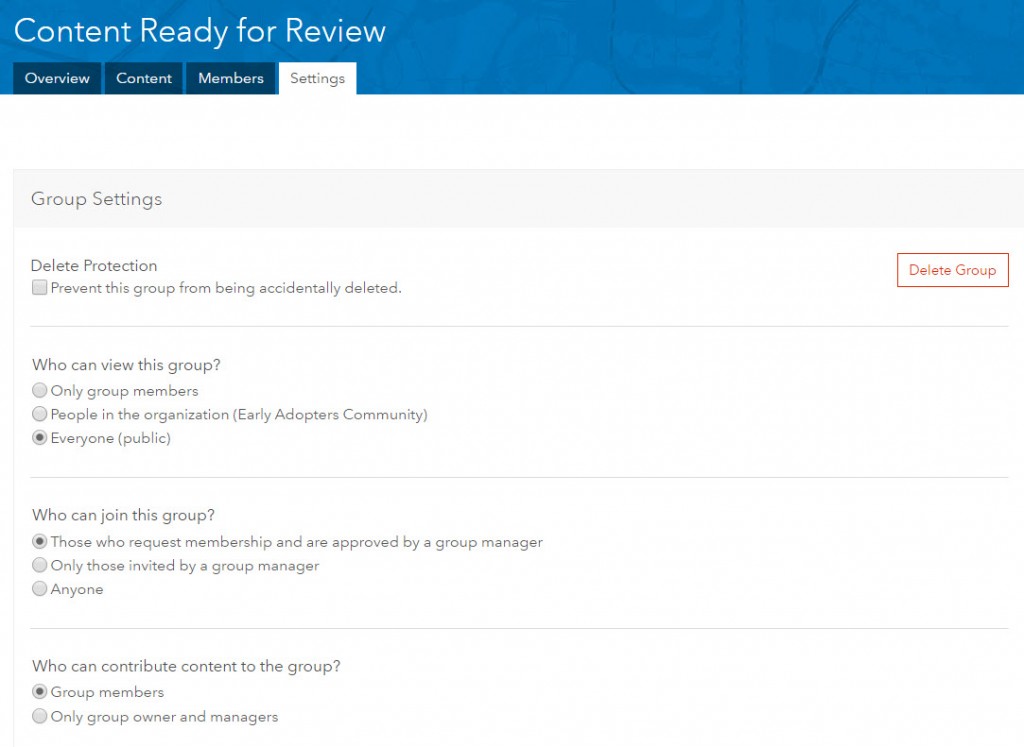Choose 'People in the organization' radio button
Image resolution: width=1024 pixels, height=747 pixels.
click(x=39, y=414)
